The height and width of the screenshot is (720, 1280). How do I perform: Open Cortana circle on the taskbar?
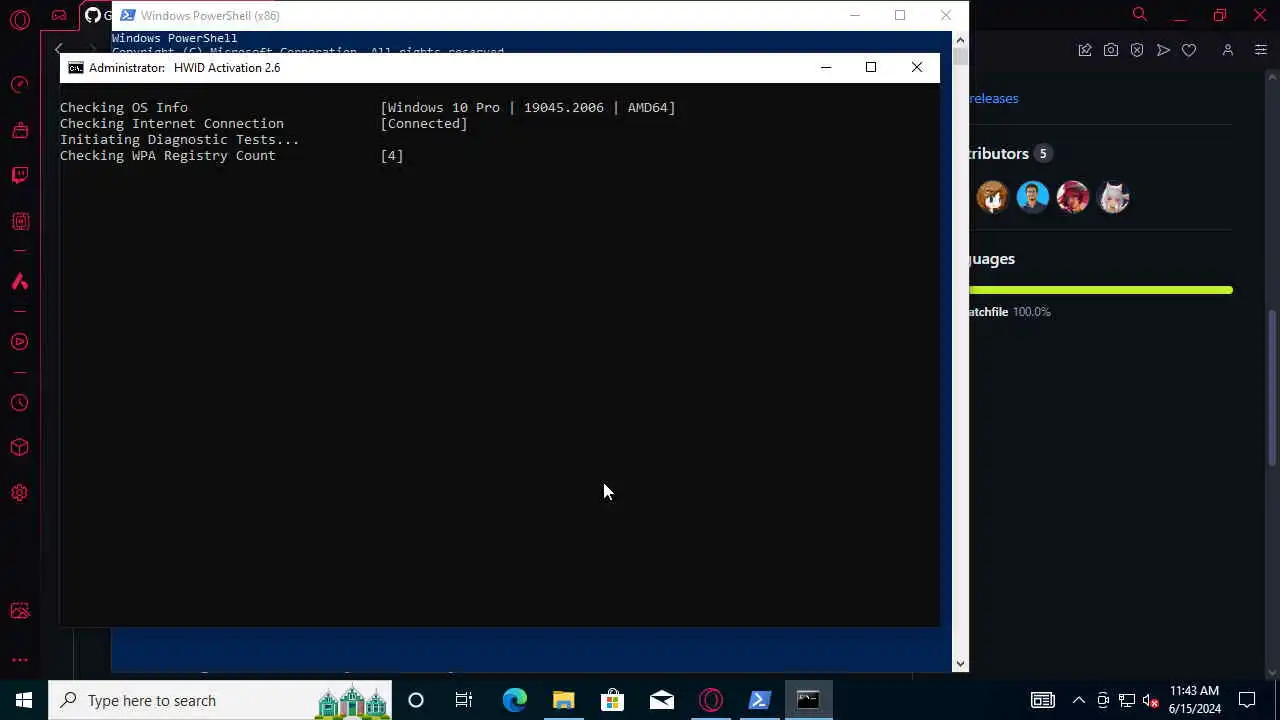click(x=416, y=700)
